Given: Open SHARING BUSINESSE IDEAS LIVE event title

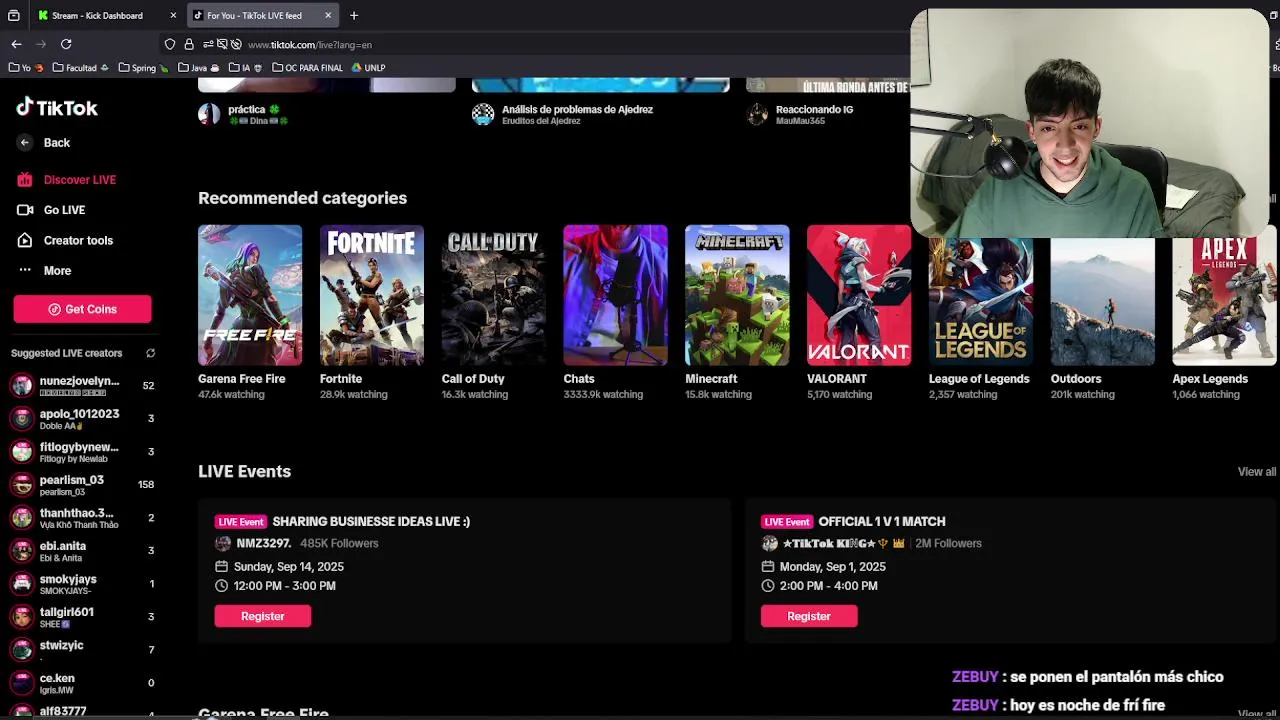Looking at the screenshot, I should coord(371,521).
